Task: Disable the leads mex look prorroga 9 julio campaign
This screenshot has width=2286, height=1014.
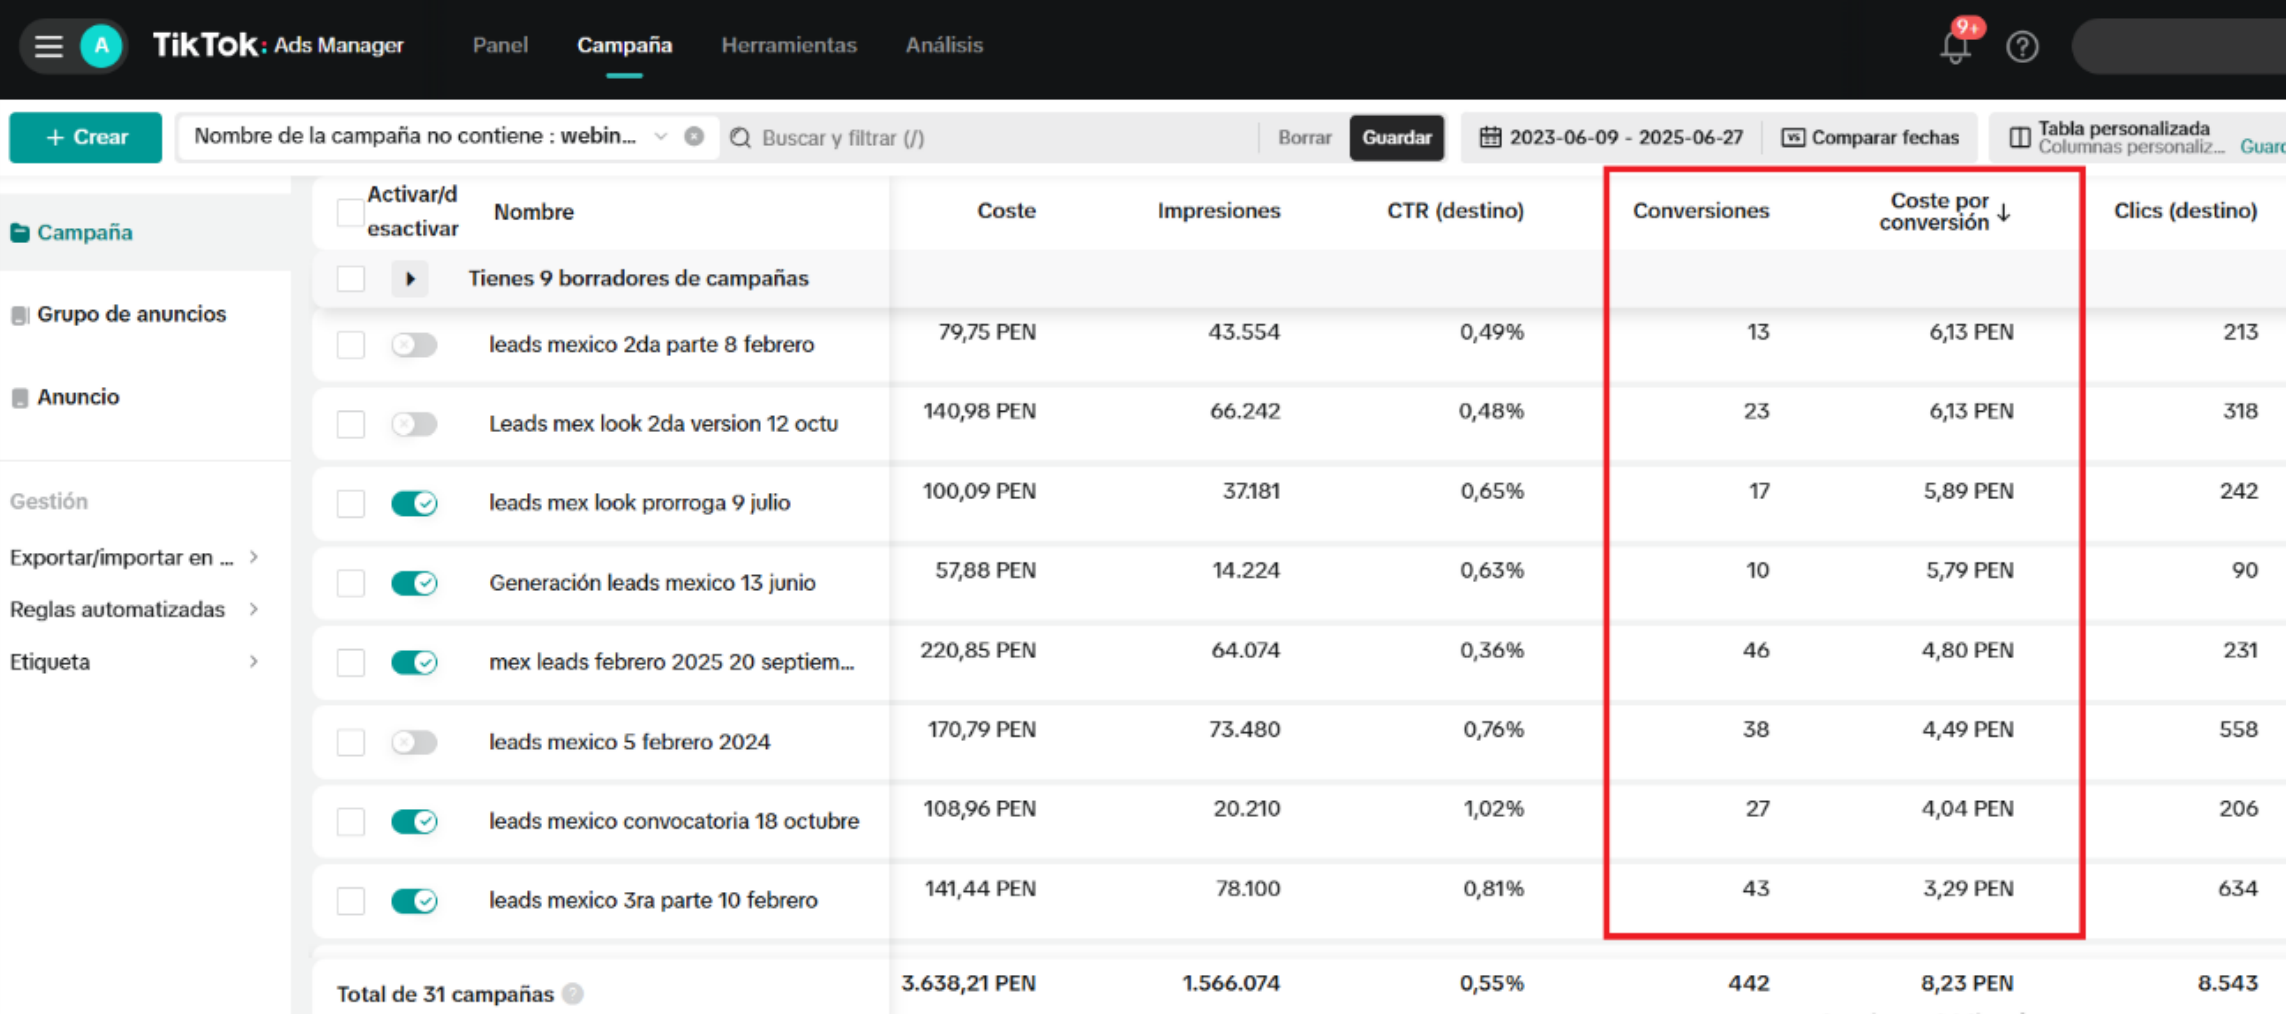Action: (x=414, y=503)
